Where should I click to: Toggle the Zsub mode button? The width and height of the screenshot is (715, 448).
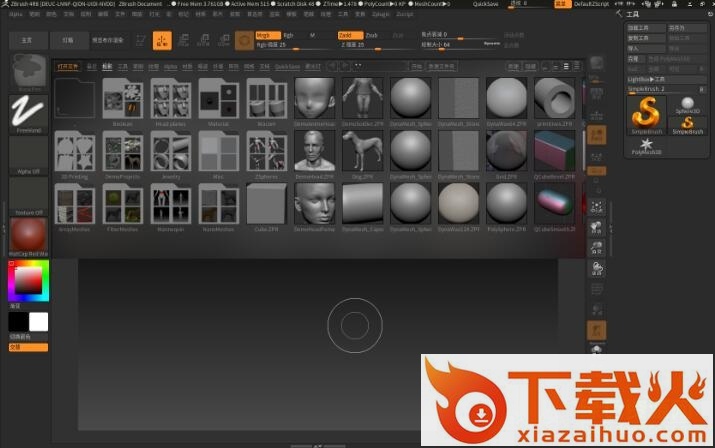(372, 35)
